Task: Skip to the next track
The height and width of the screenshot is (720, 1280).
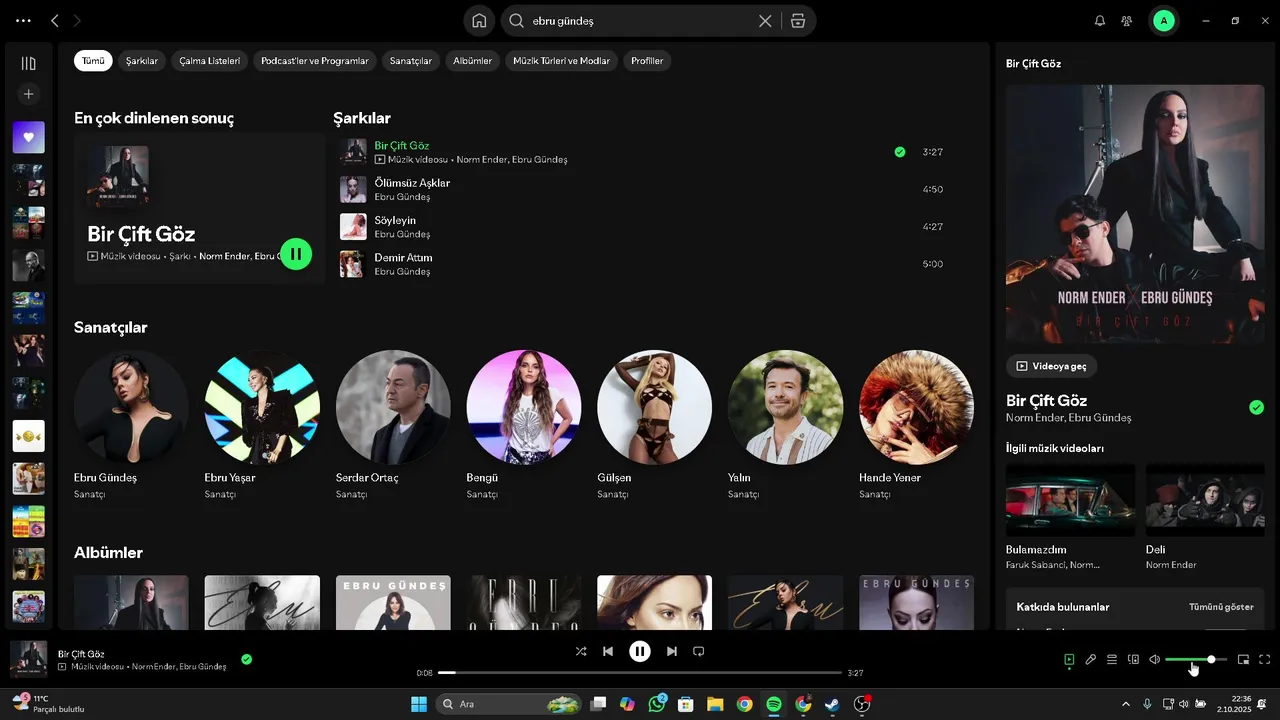Action: click(x=672, y=651)
